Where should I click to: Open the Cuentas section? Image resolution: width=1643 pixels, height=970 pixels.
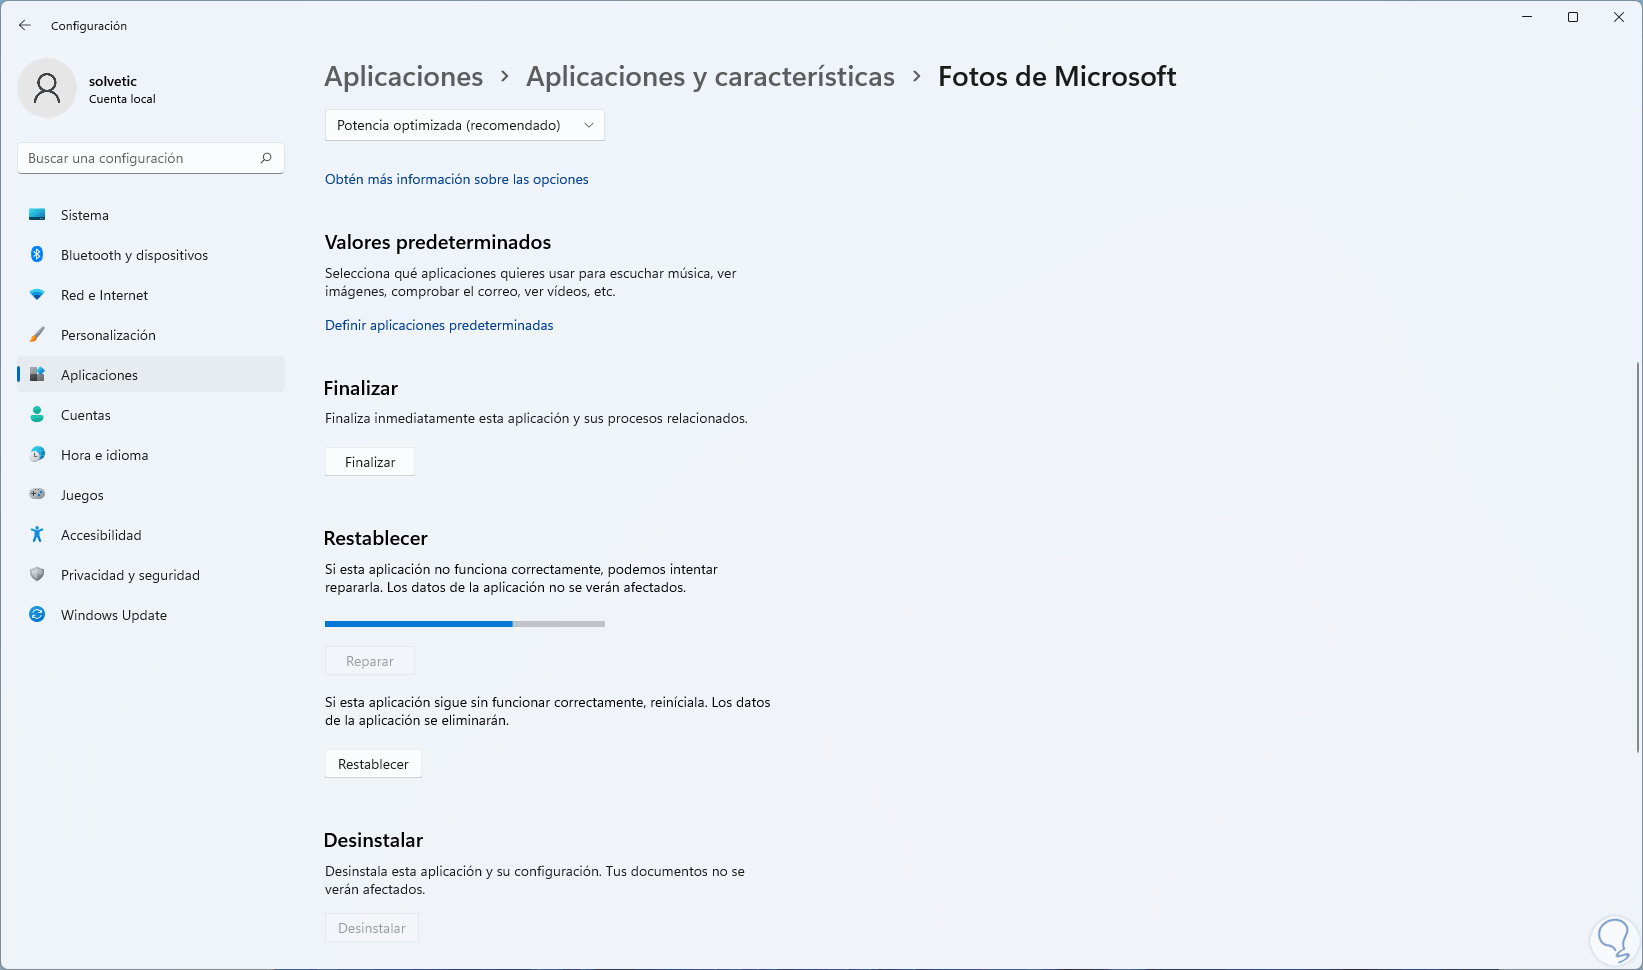[x=151, y=415]
